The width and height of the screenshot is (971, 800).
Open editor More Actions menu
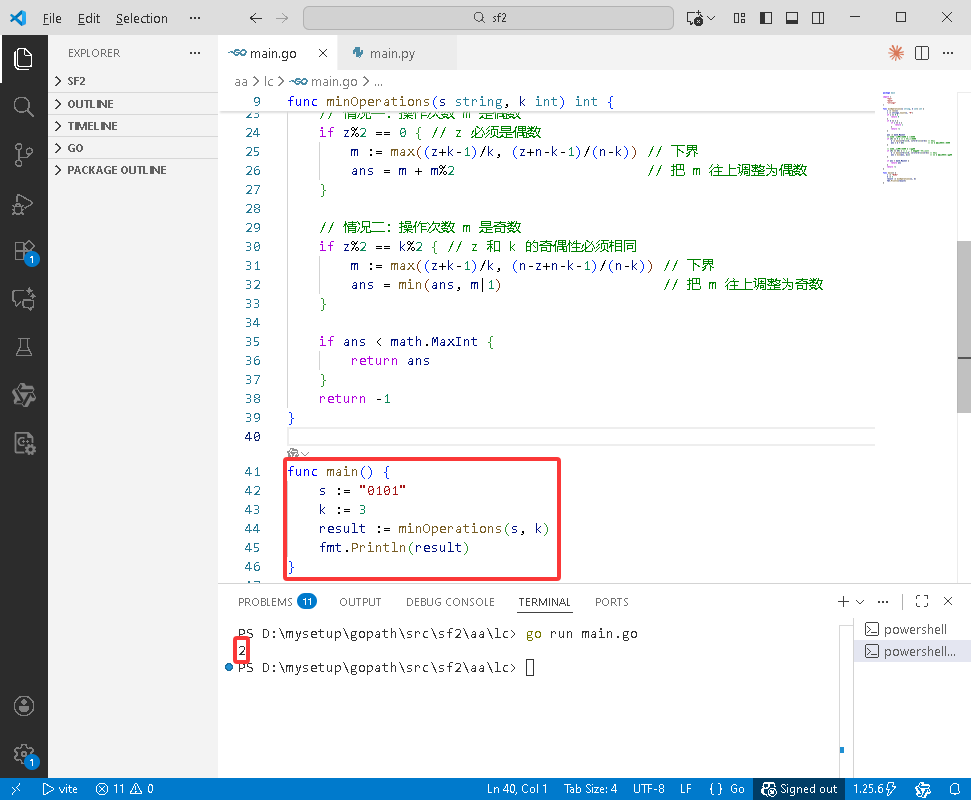(947, 53)
